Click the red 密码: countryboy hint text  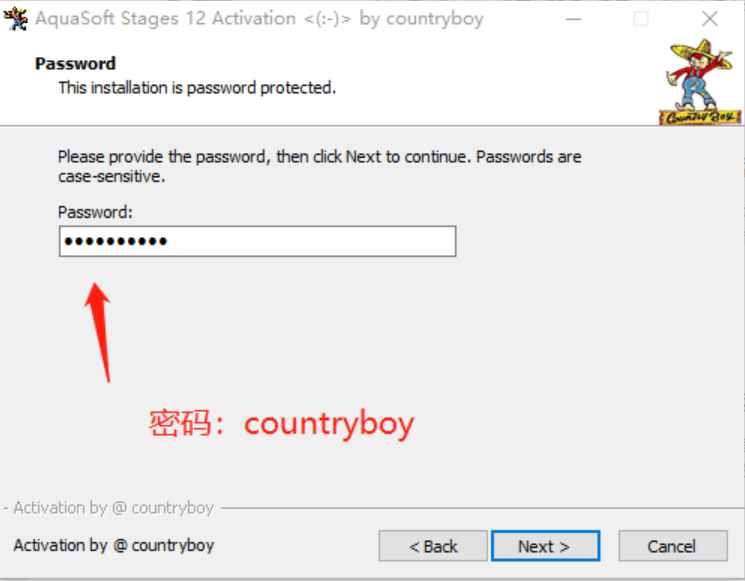click(281, 423)
